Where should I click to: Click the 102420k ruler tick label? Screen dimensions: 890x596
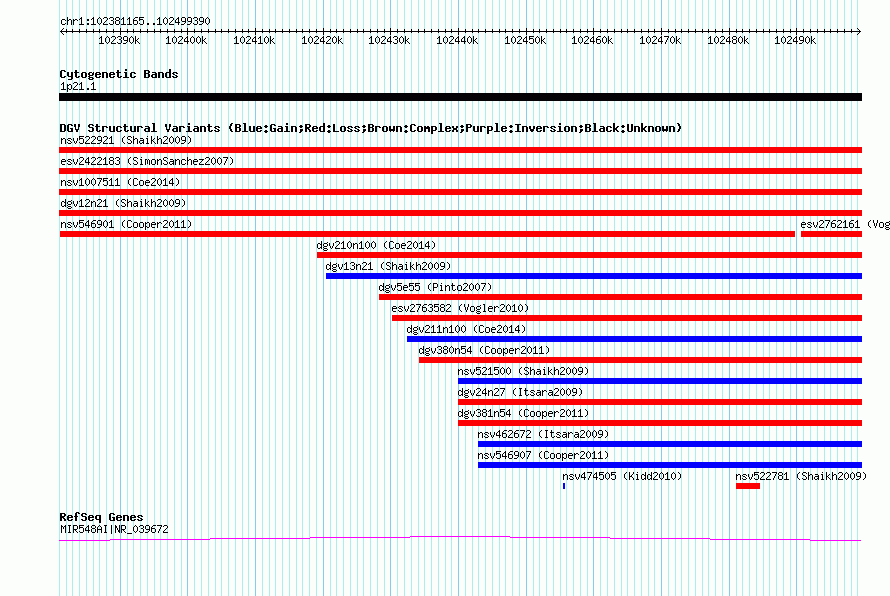point(322,40)
